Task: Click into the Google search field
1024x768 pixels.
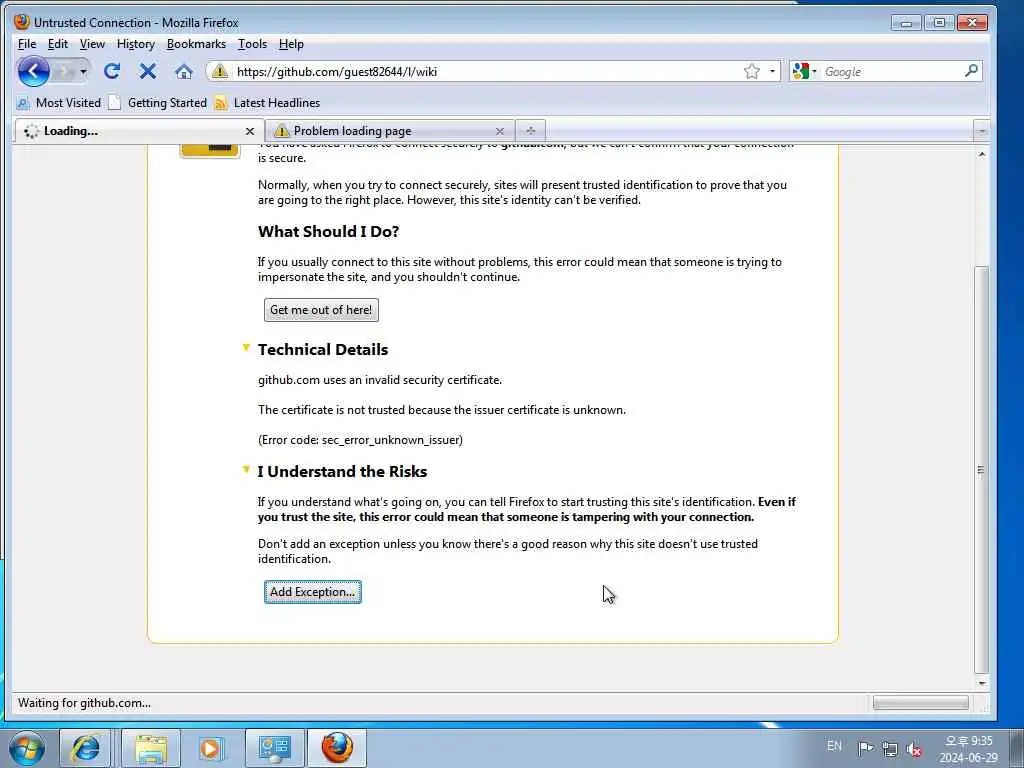Action: click(891, 71)
